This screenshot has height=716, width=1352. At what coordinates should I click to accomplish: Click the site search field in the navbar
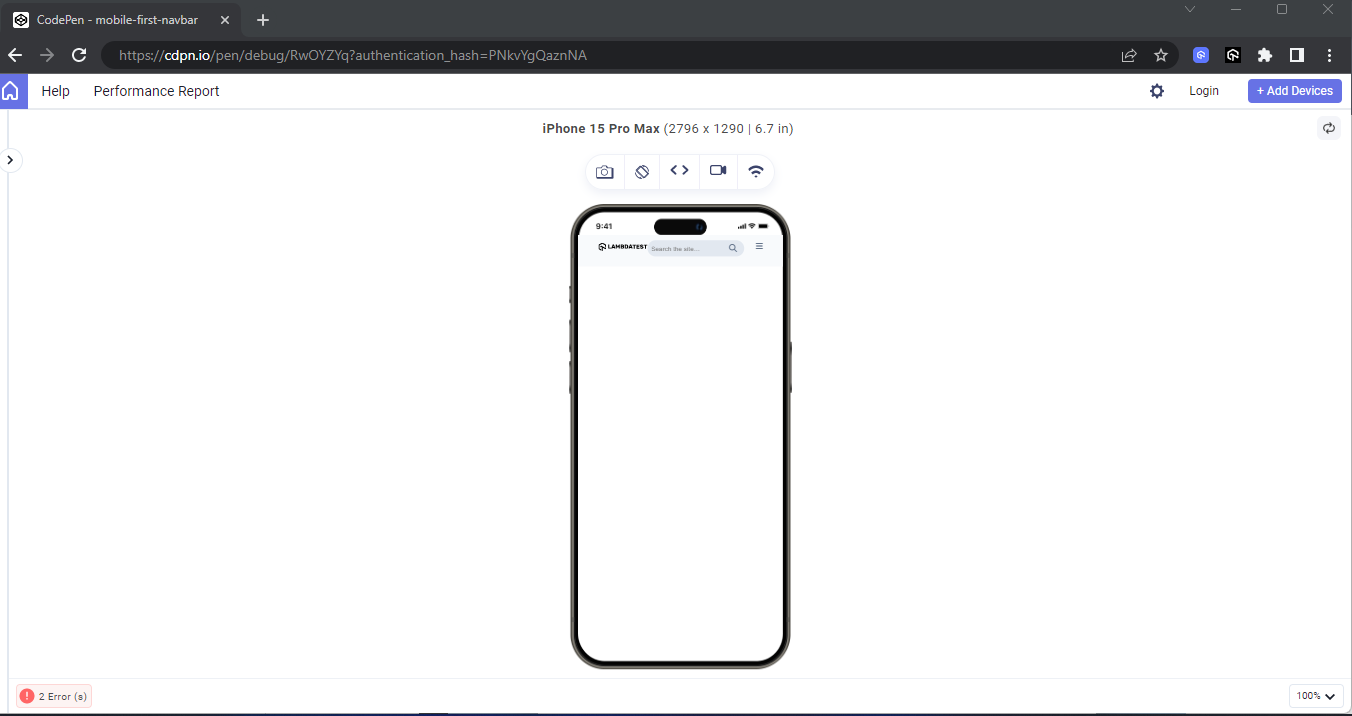694,247
